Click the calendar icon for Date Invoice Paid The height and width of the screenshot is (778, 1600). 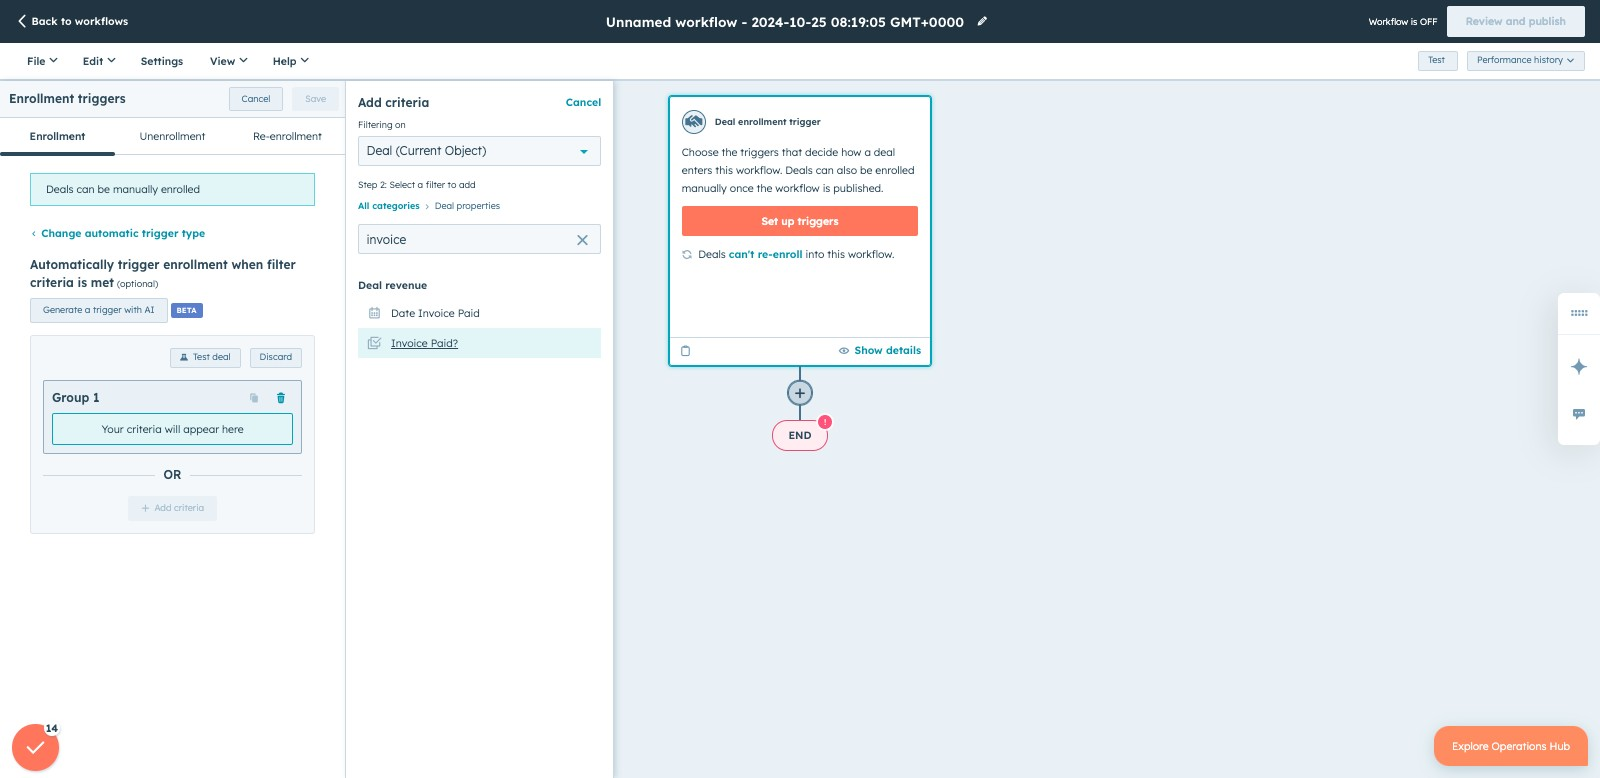tap(375, 313)
